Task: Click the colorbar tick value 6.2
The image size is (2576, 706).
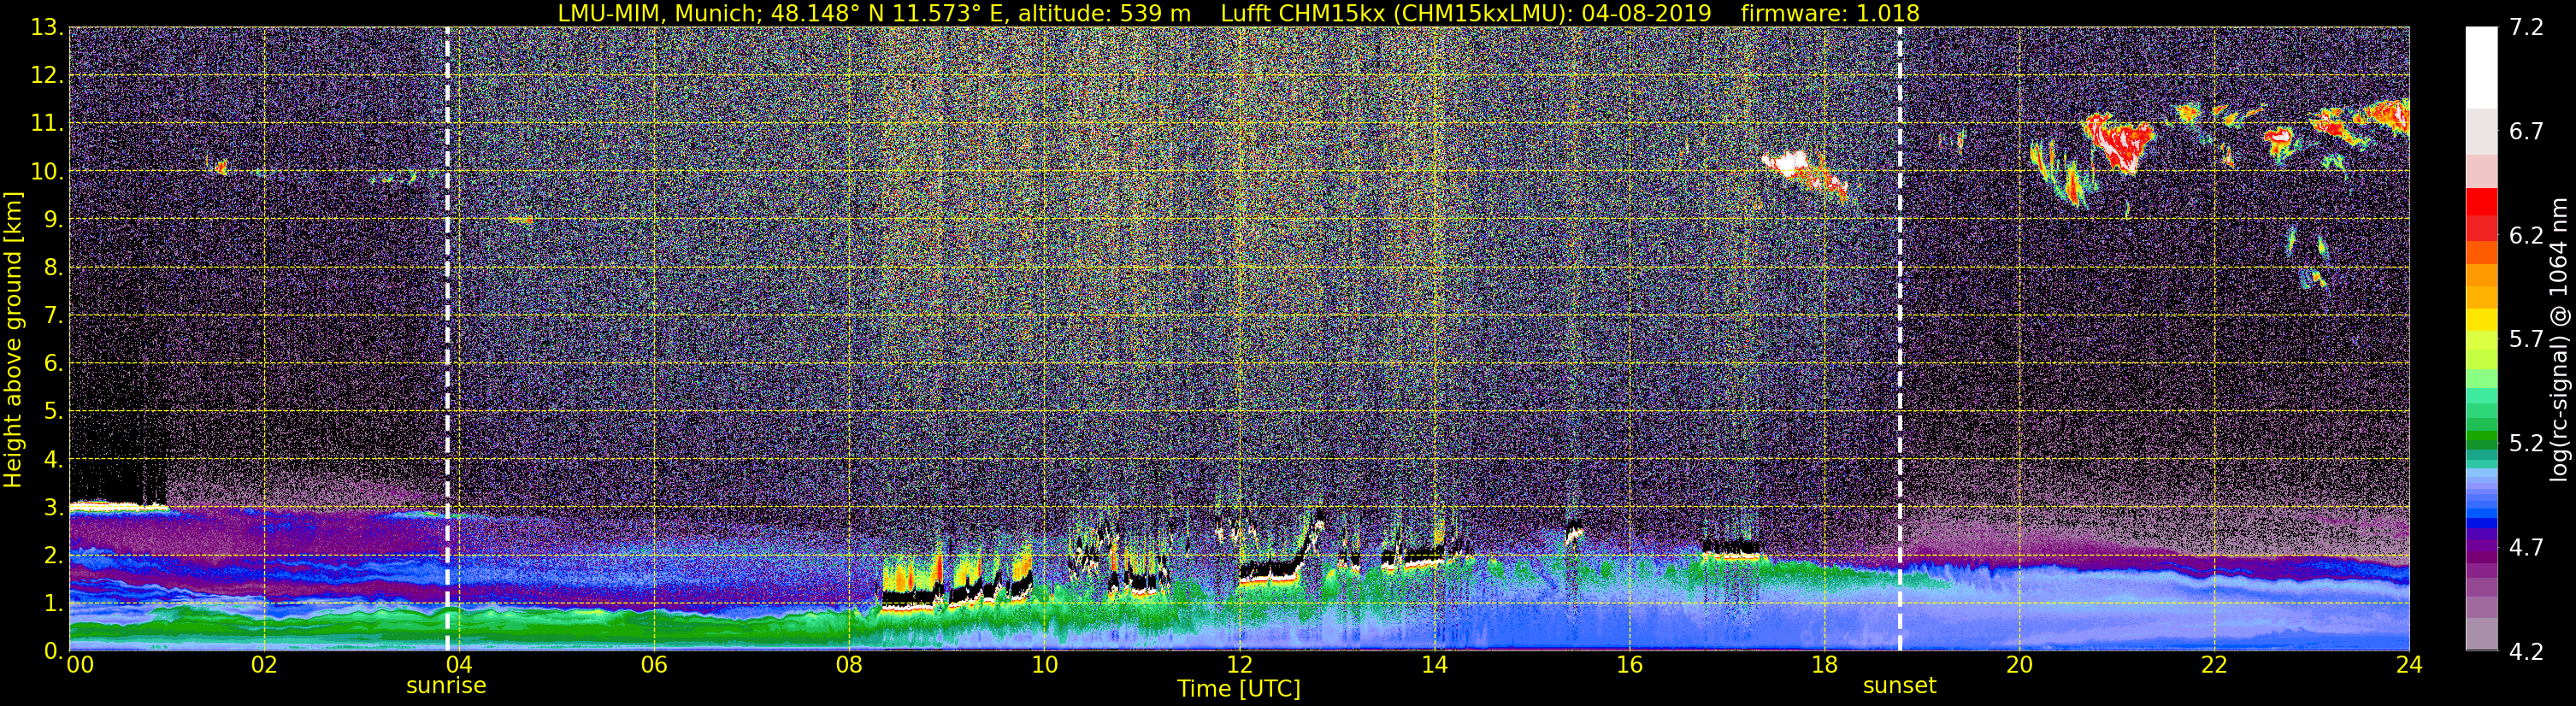Action: tap(2526, 235)
